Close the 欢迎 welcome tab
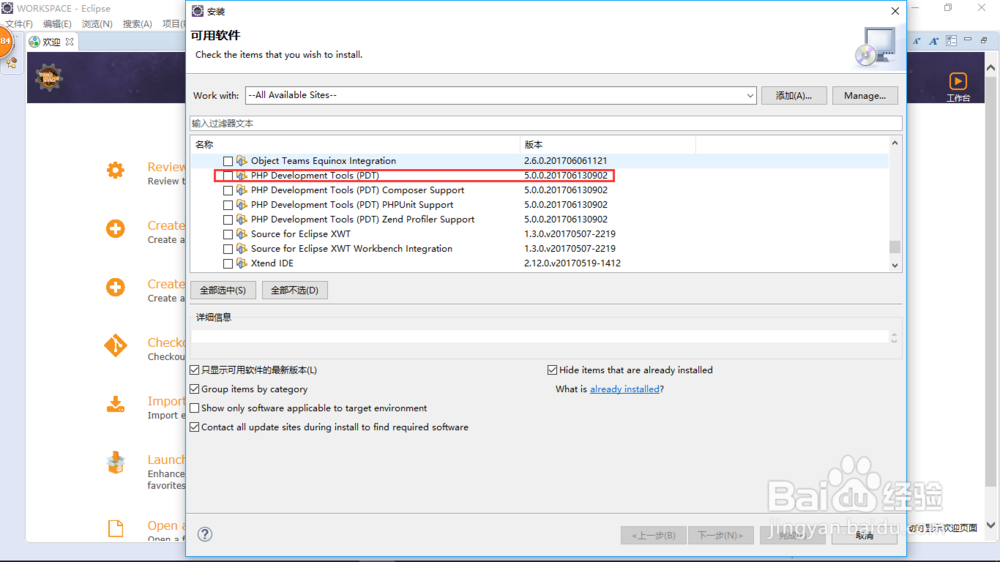The width and height of the screenshot is (1000, 562). point(70,42)
